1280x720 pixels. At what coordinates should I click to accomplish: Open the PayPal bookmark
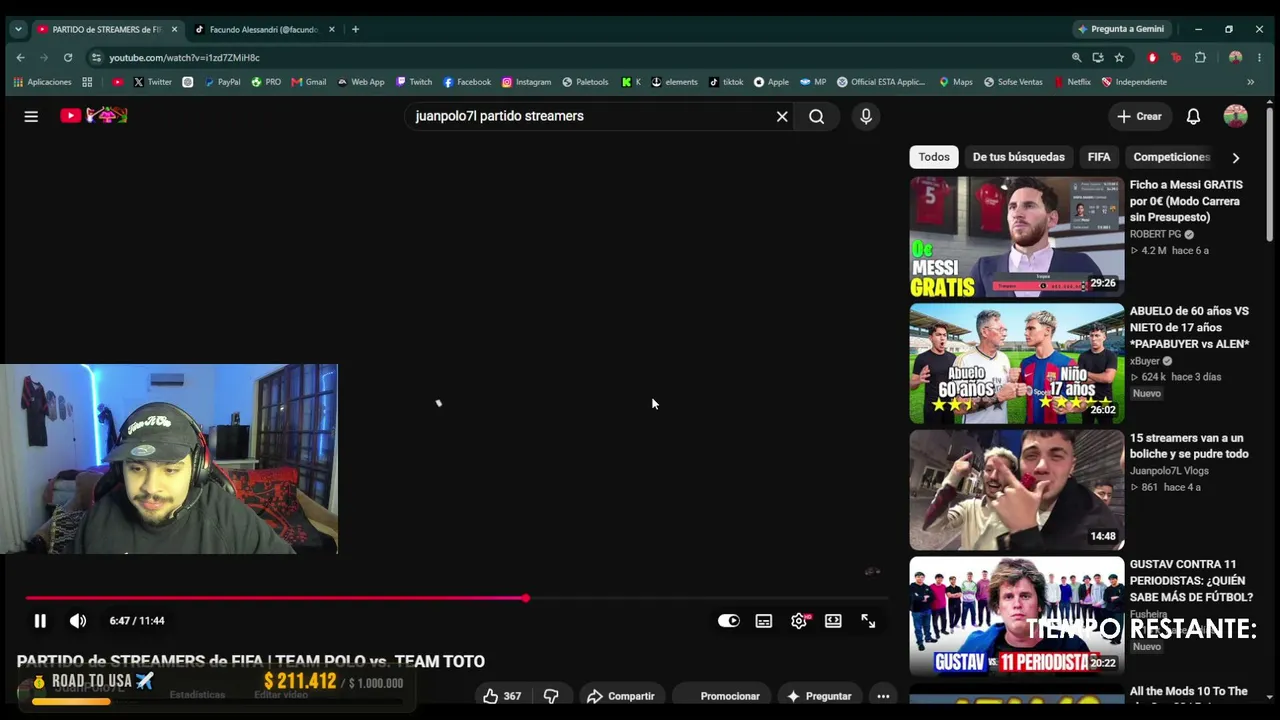tap(222, 82)
